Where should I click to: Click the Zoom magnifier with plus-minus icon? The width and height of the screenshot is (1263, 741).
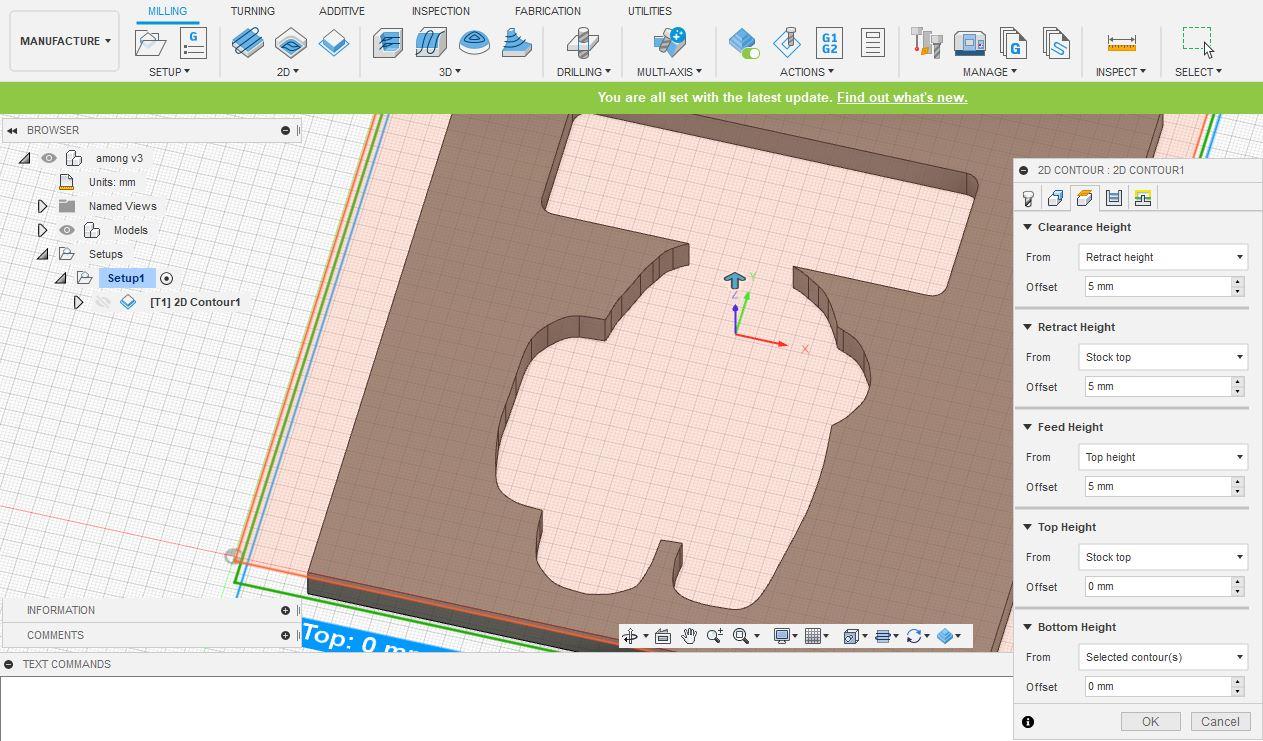[714, 636]
